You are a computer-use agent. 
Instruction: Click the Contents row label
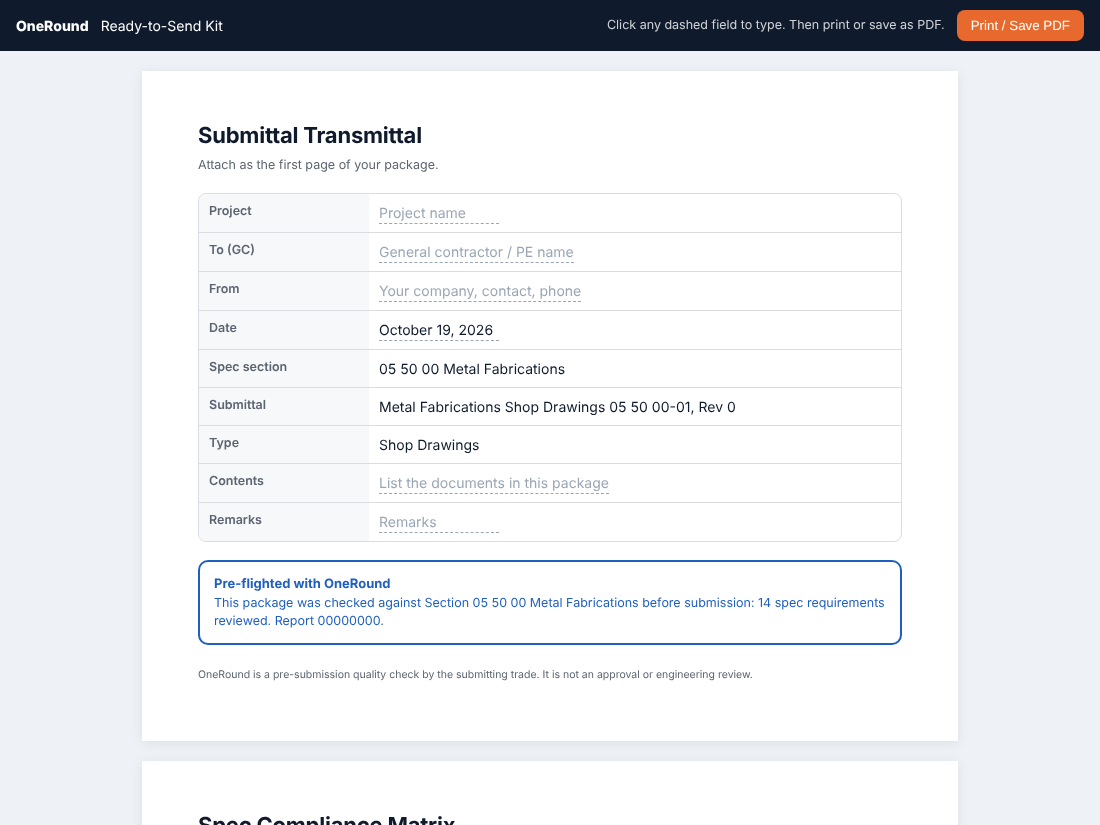(236, 481)
